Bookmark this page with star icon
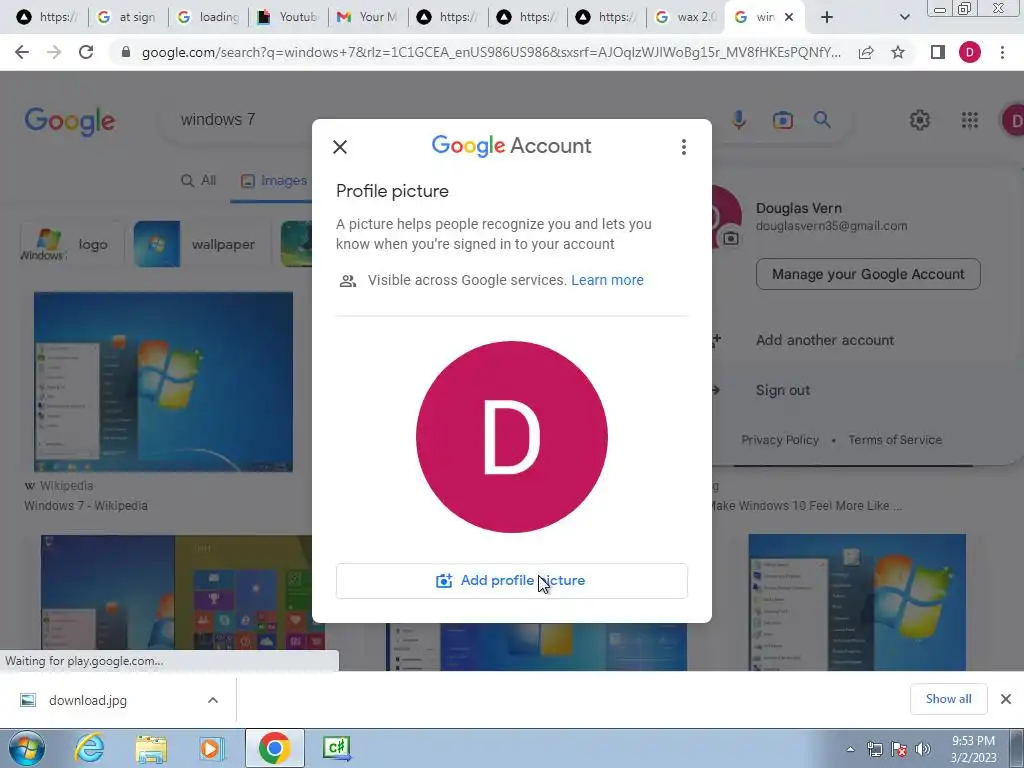Image resolution: width=1024 pixels, height=768 pixels. (x=898, y=52)
